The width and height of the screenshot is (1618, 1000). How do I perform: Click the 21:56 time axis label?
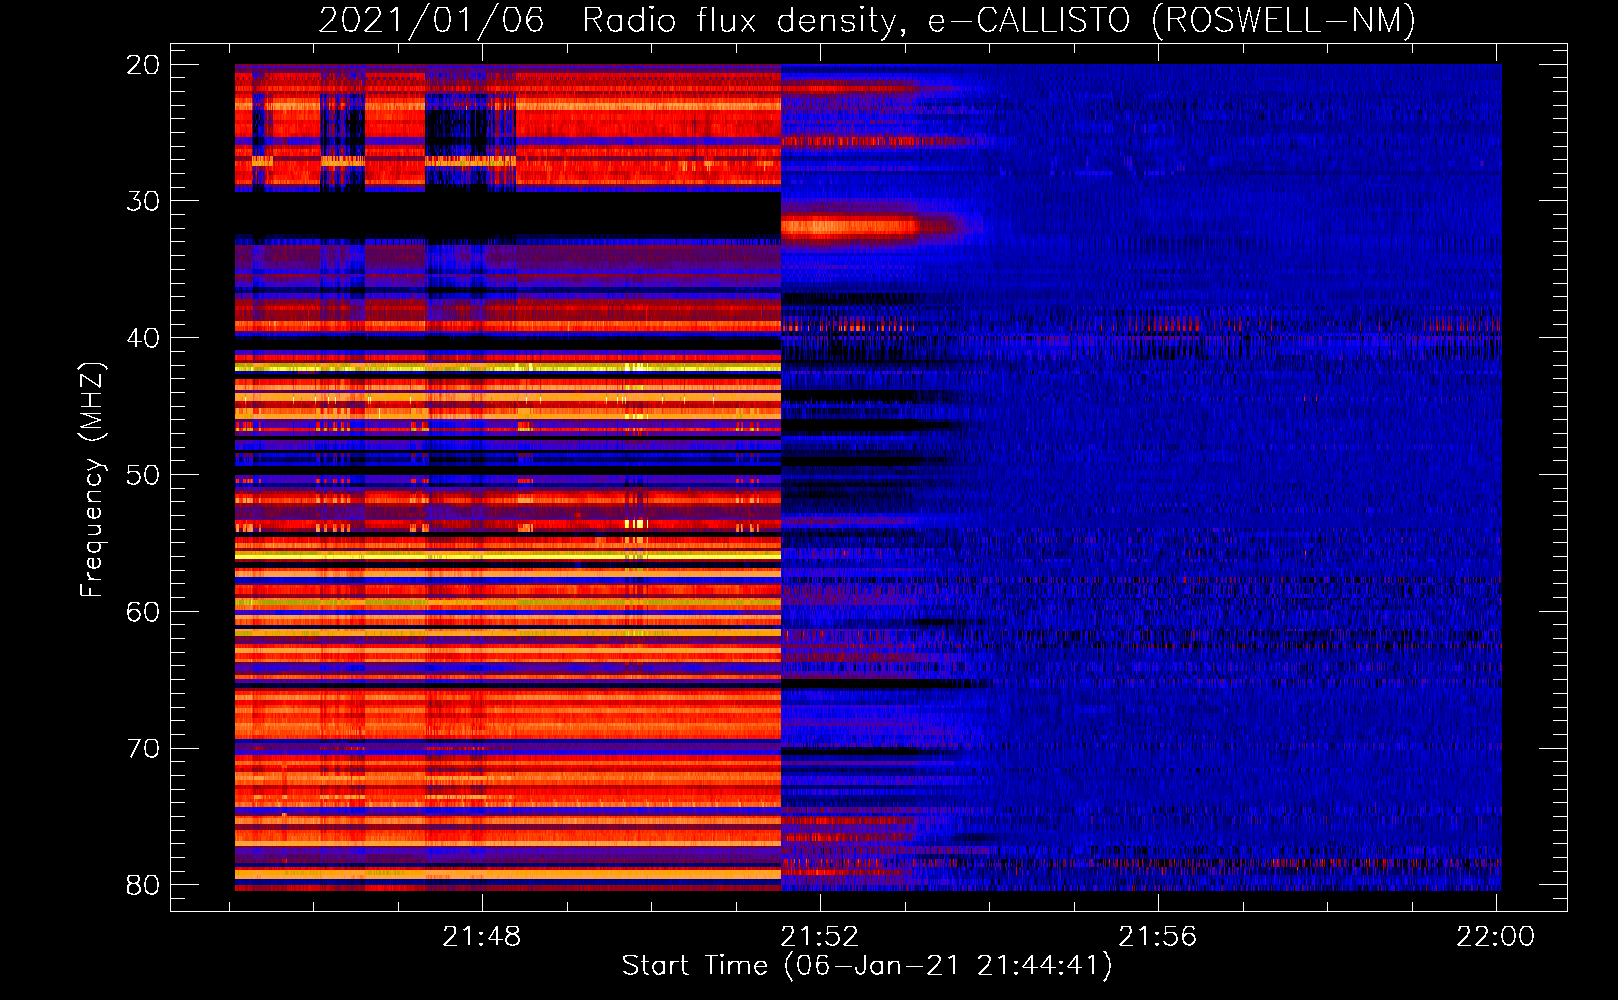(1158, 936)
